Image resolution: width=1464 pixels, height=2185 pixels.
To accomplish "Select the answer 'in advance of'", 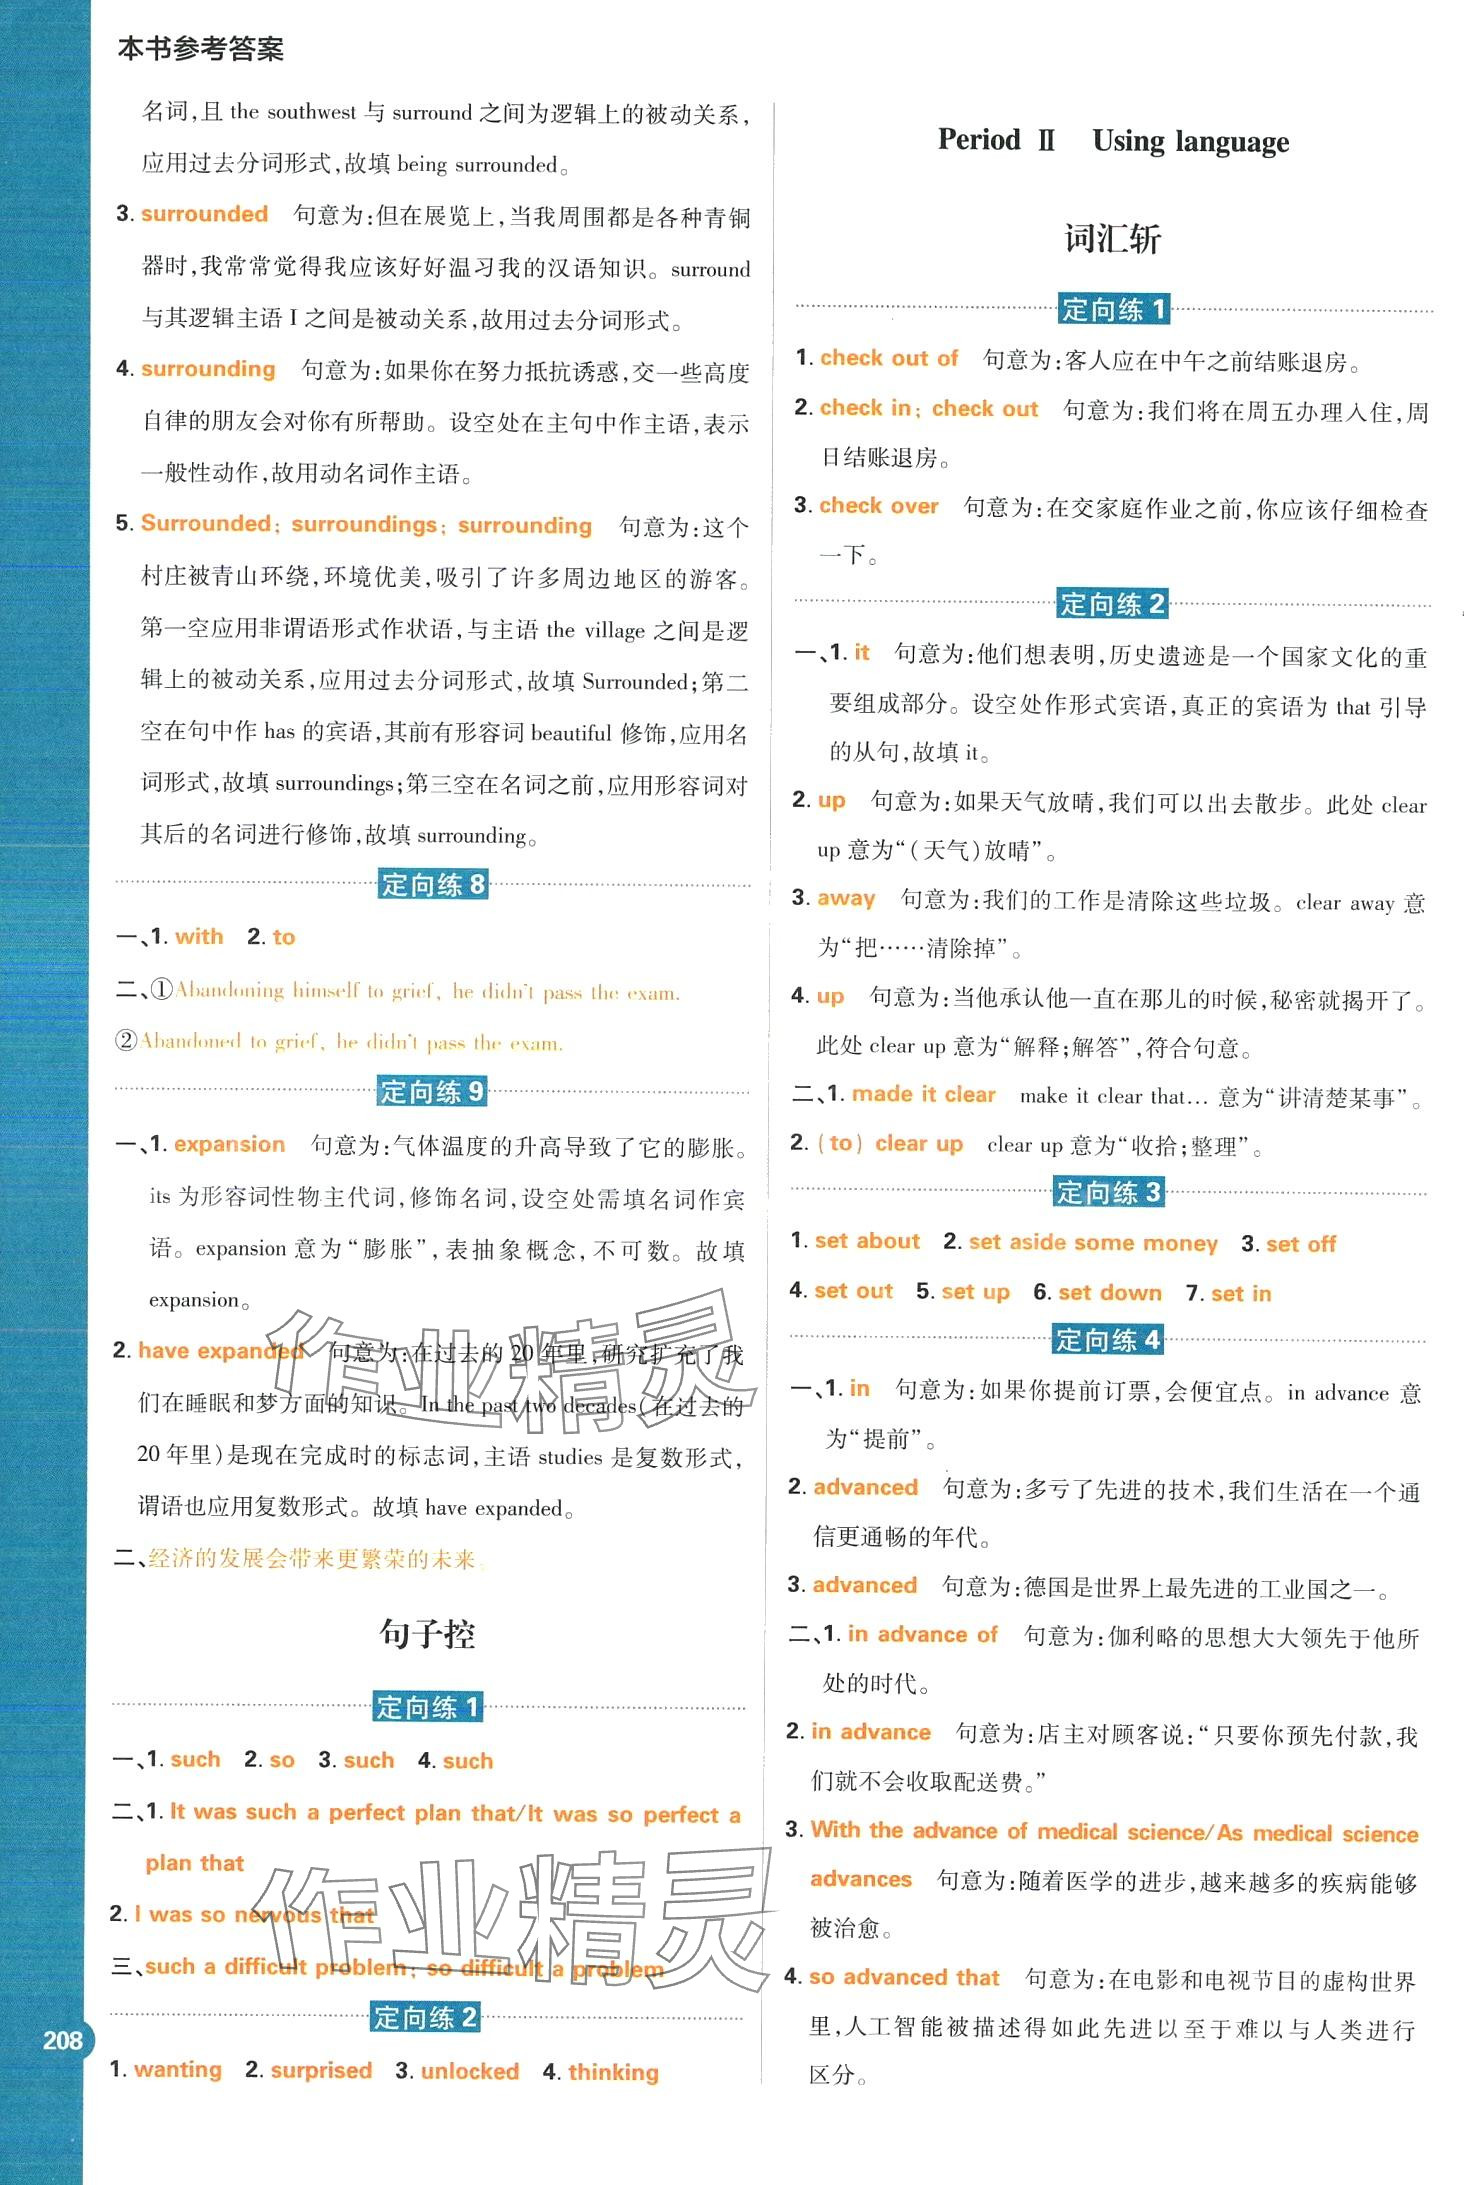I will pos(922,1634).
